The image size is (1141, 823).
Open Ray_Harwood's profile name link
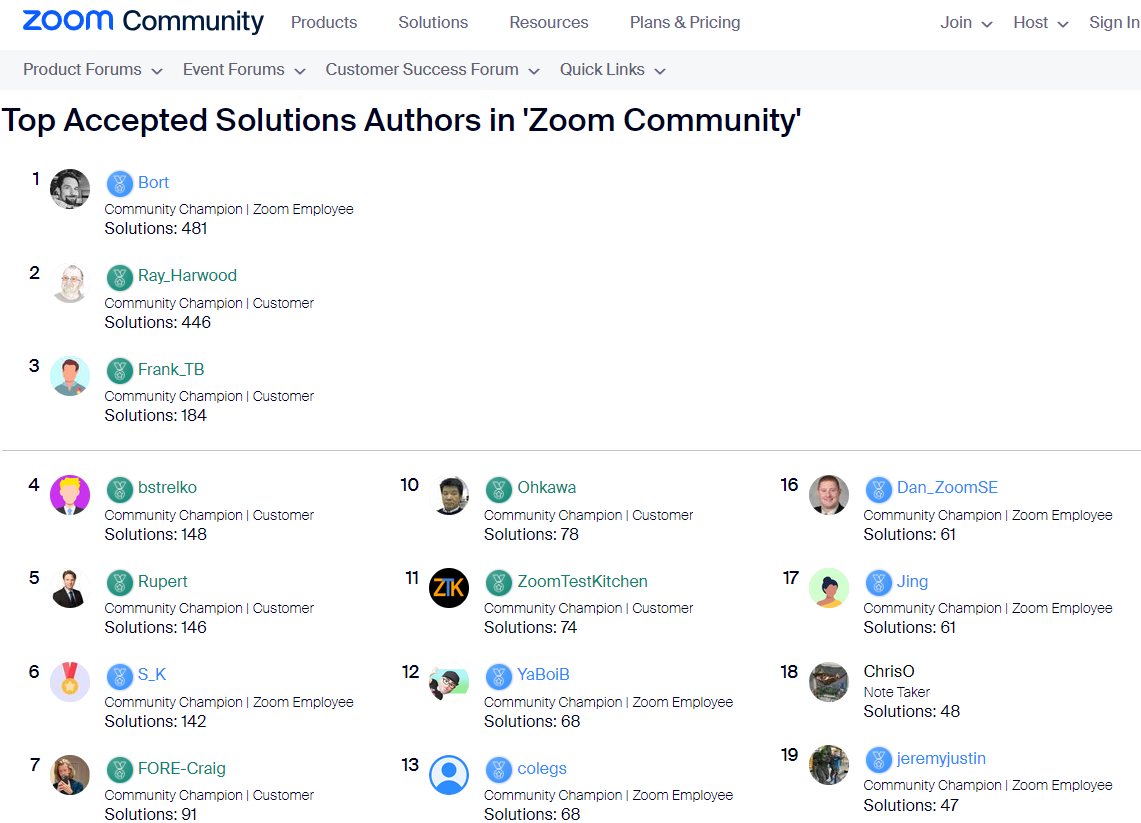click(x=188, y=276)
